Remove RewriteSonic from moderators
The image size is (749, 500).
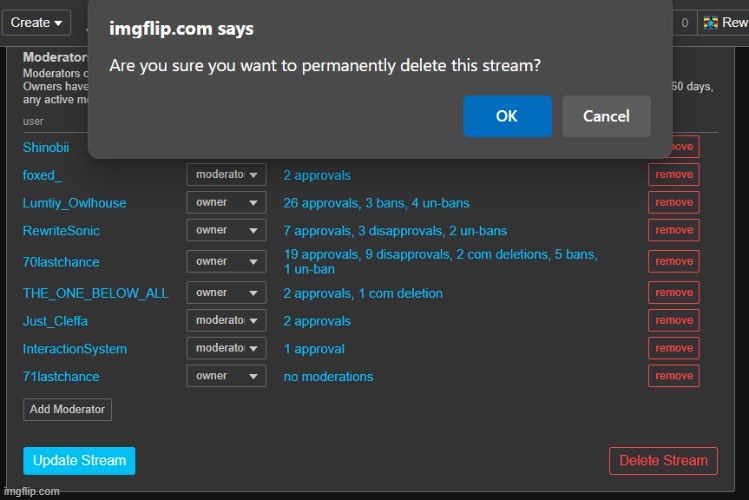tap(674, 230)
